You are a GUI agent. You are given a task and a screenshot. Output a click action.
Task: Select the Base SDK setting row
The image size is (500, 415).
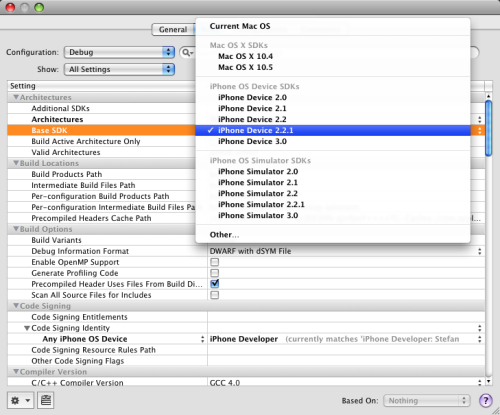pos(101,130)
